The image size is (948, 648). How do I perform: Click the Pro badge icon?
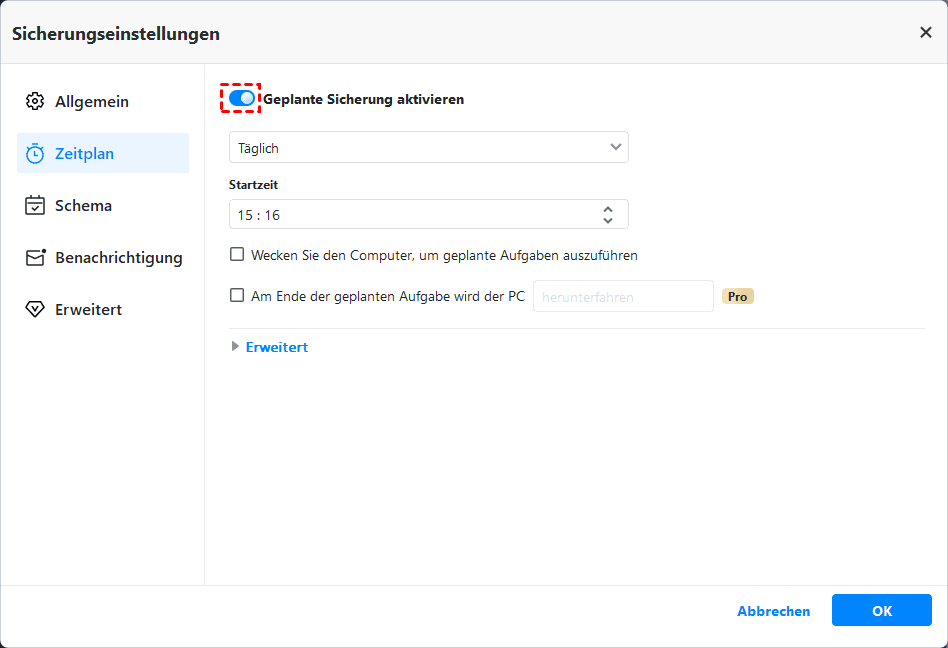tap(737, 296)
